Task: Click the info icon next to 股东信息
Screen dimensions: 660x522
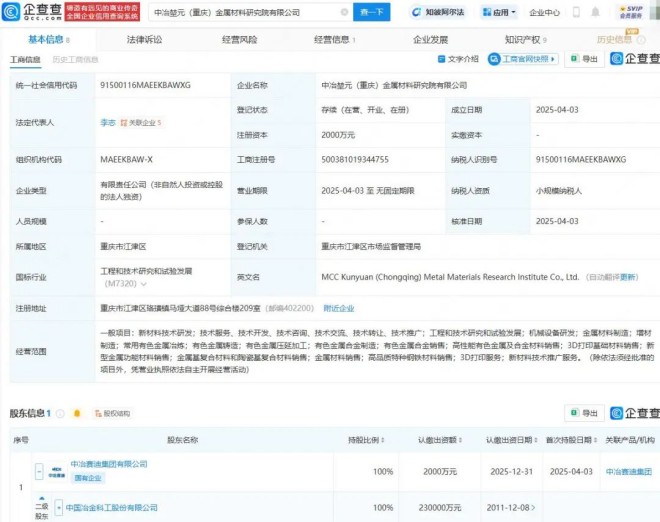Action: point(61,413)
